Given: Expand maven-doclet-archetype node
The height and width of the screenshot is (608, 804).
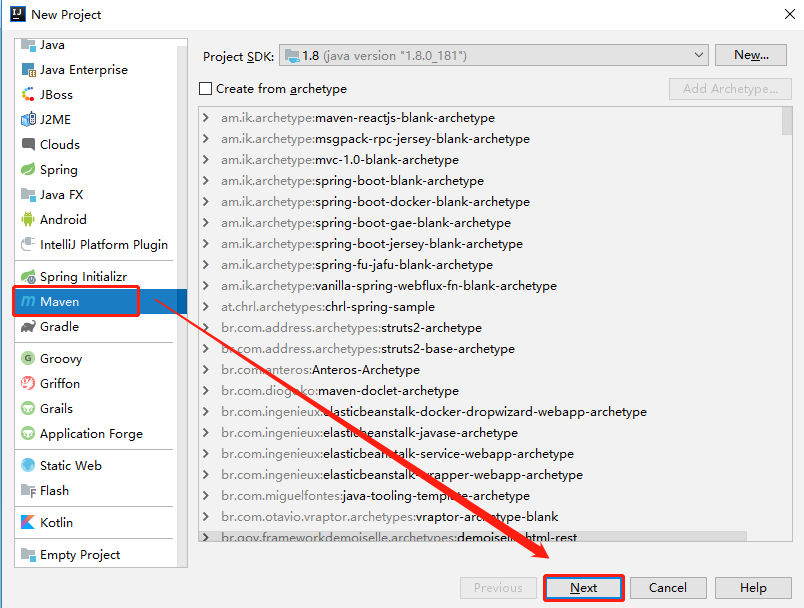Looking at the screenshot, I should [x=206, y=391].
